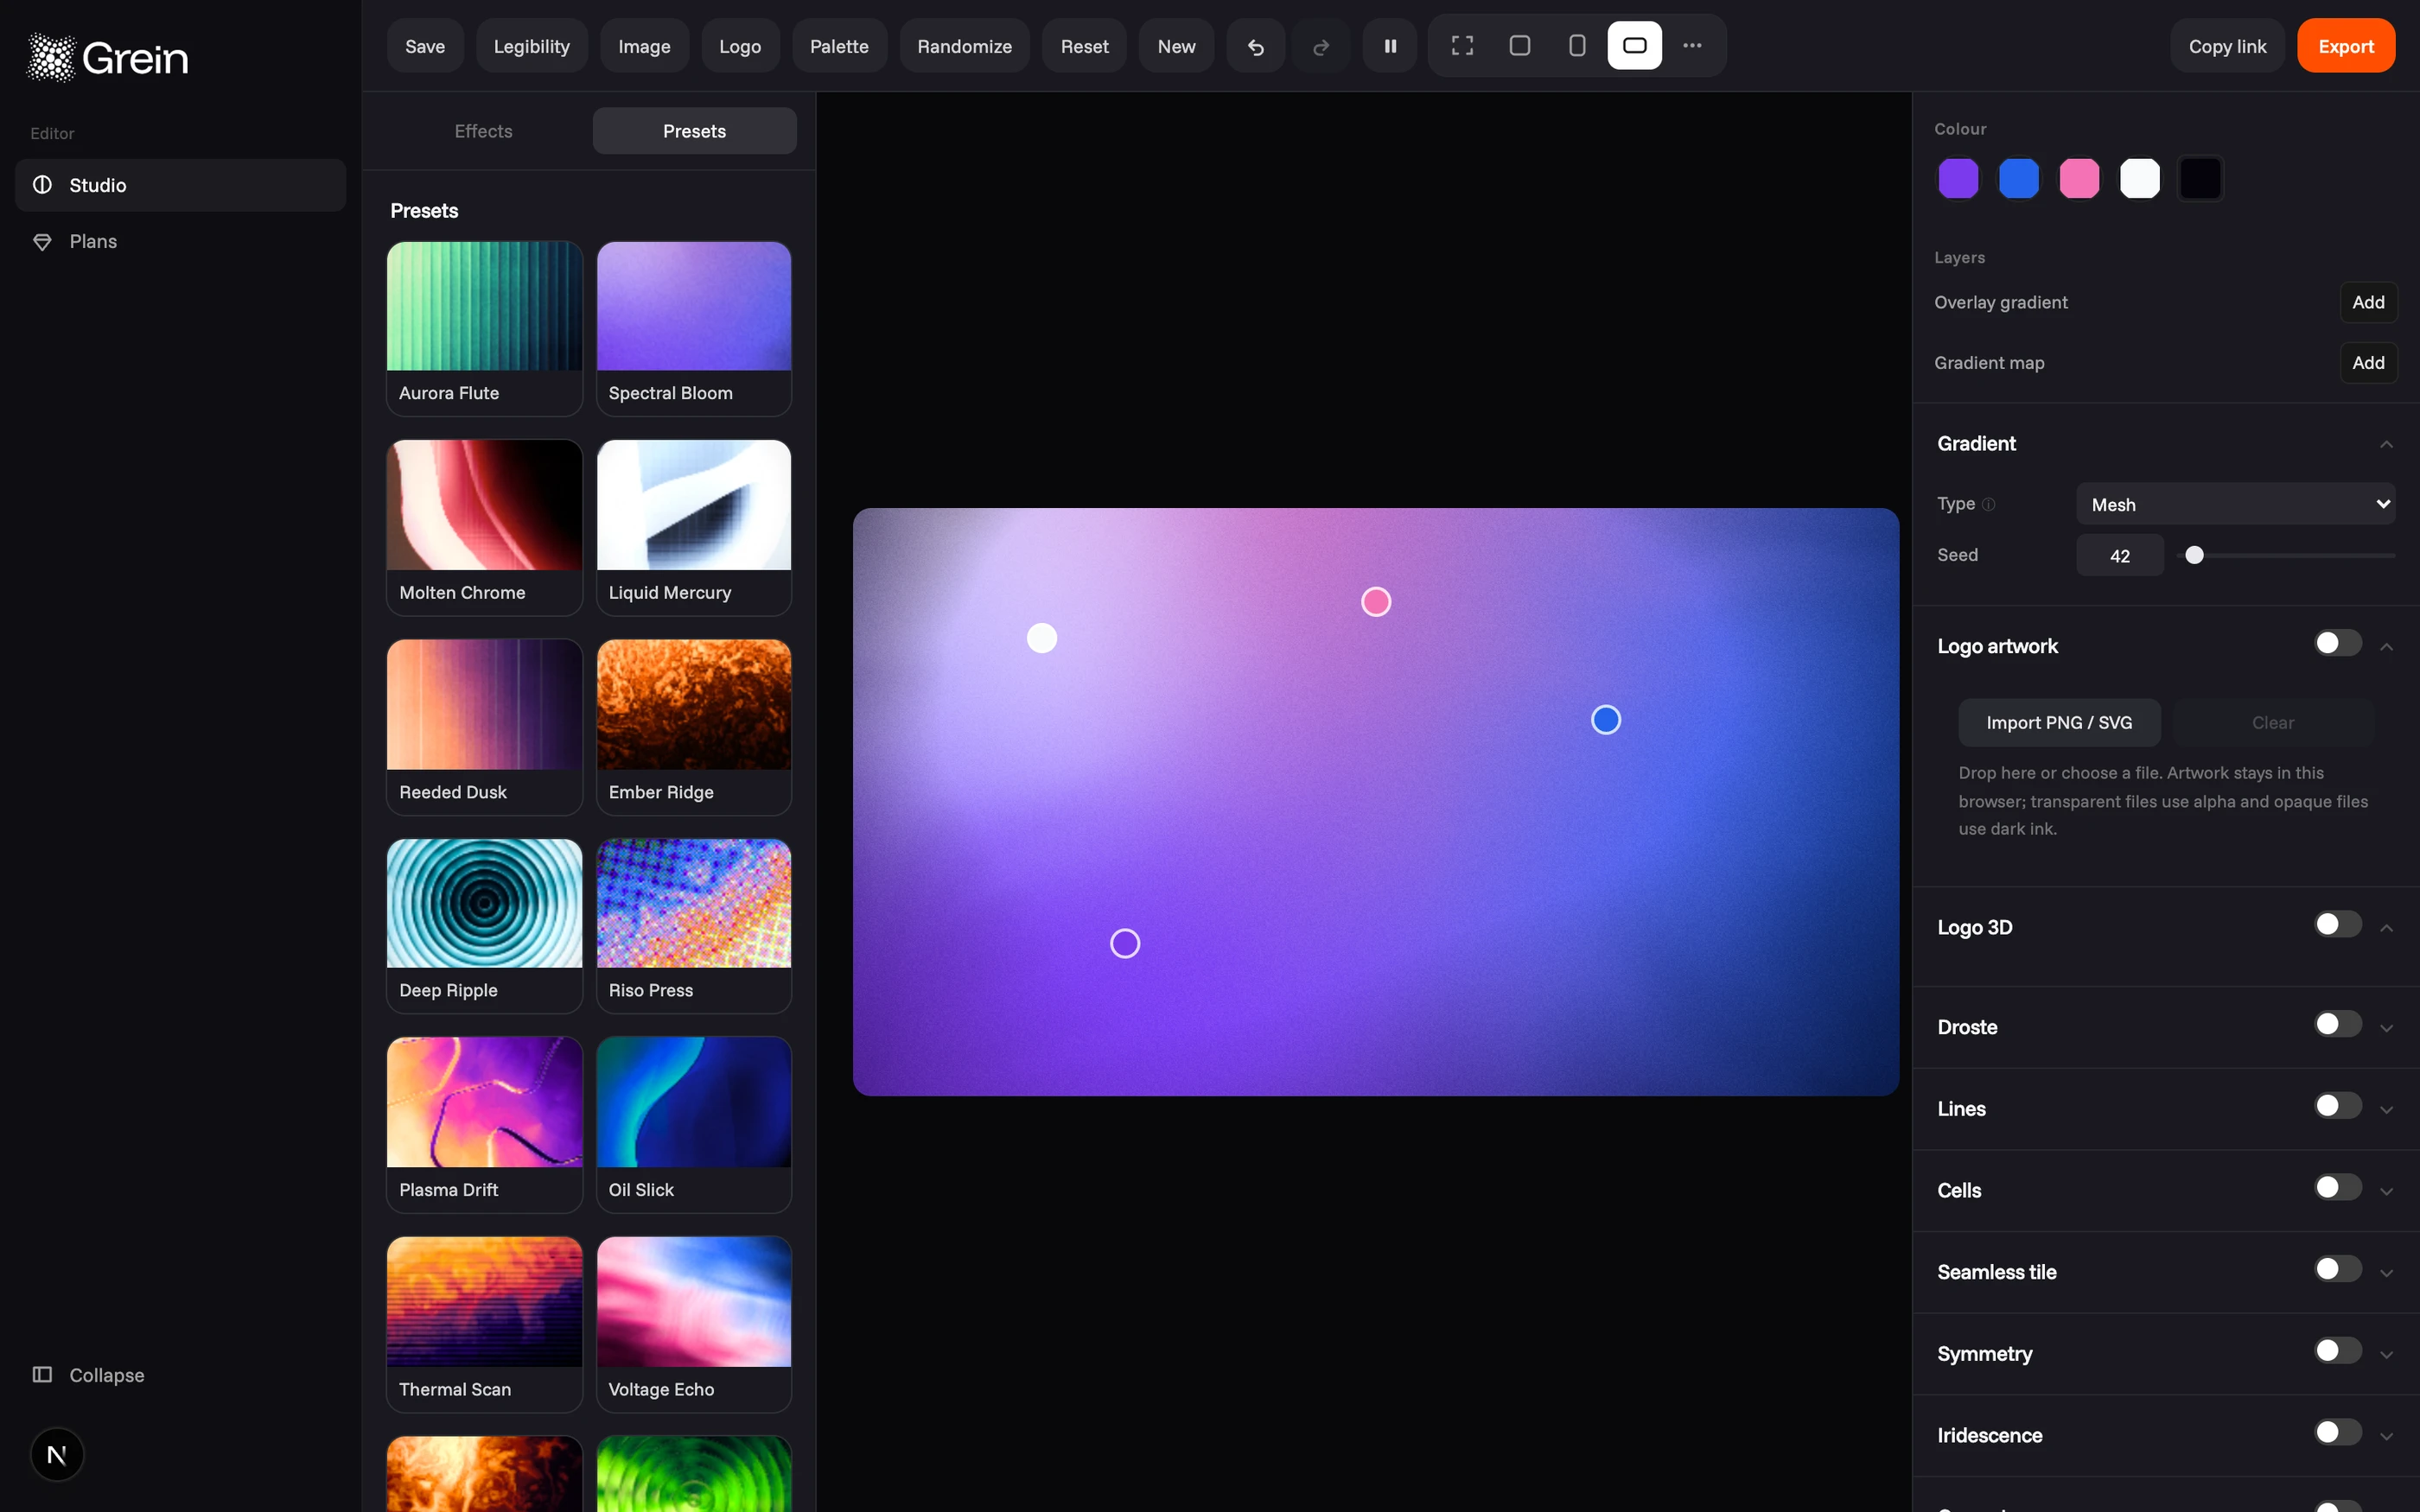Open Plans in the sidebar
The height and width of the screenshot is (1512, 2420).
click(180, 241)
